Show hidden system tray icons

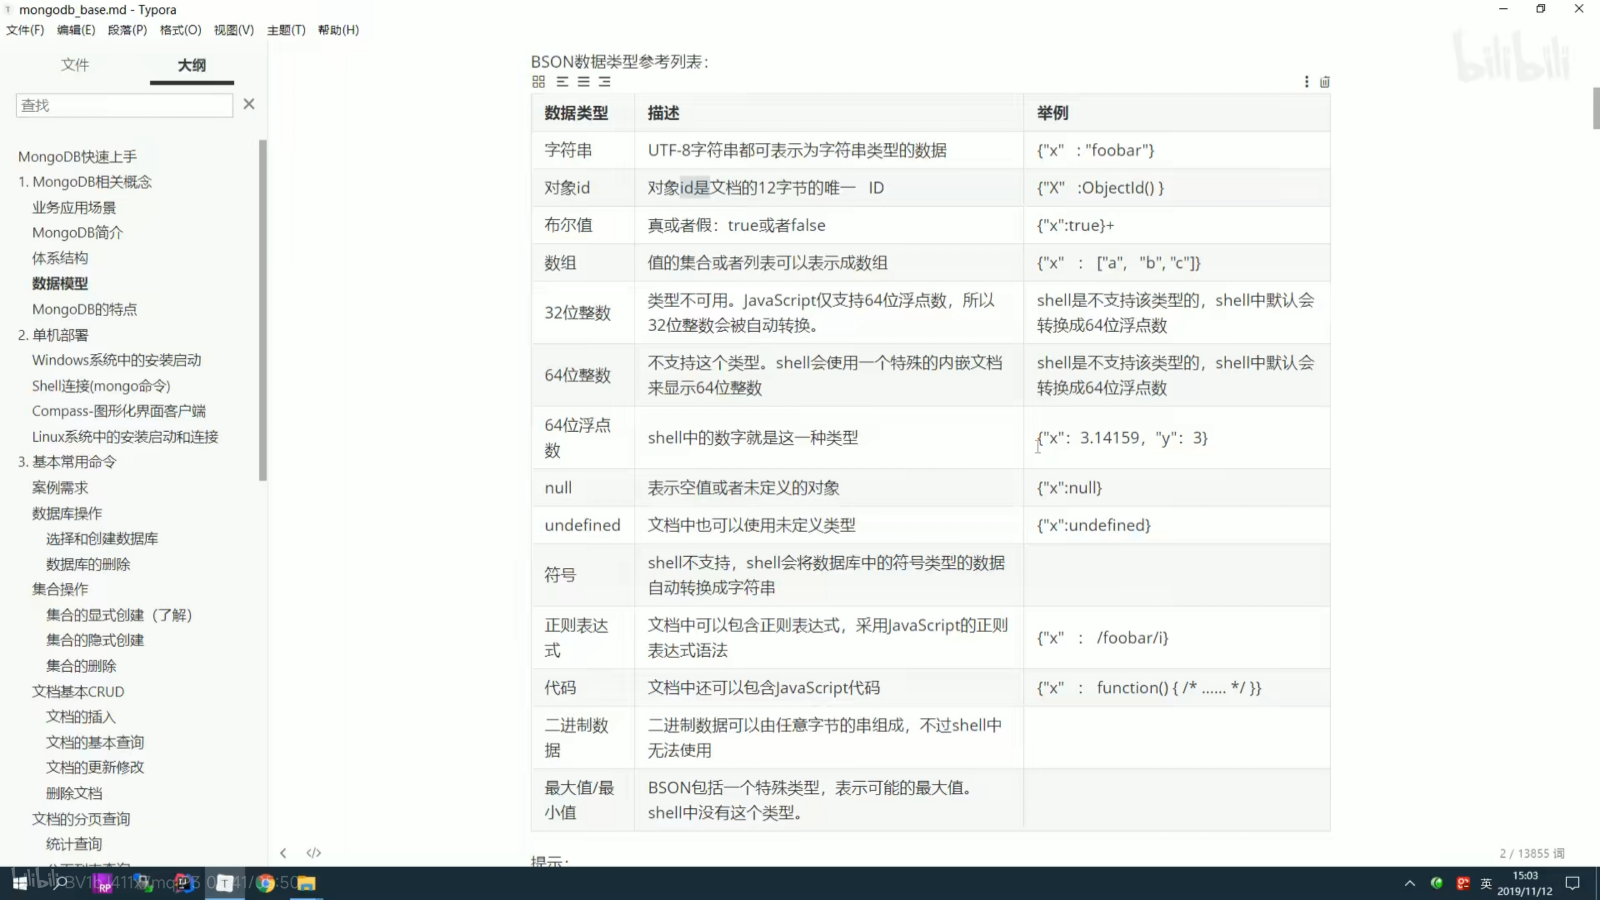pyautogui.click(x=1409, y=884)
